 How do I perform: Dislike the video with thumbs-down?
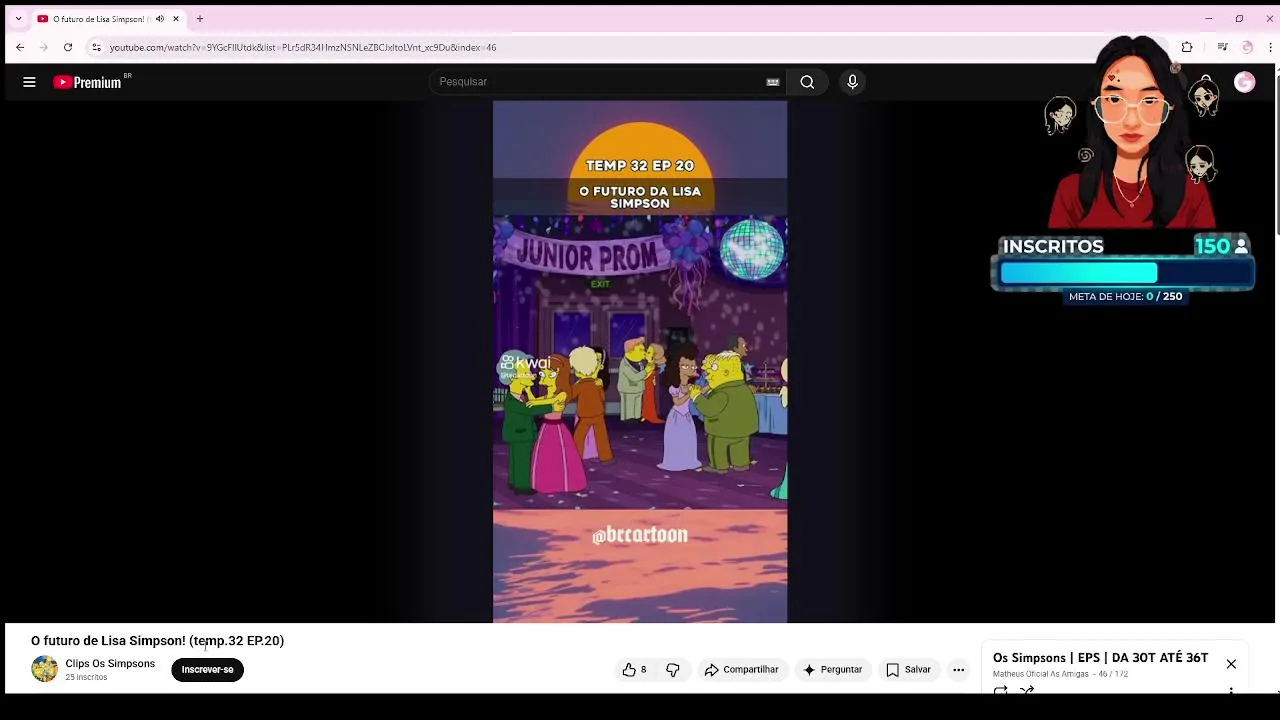673,670
